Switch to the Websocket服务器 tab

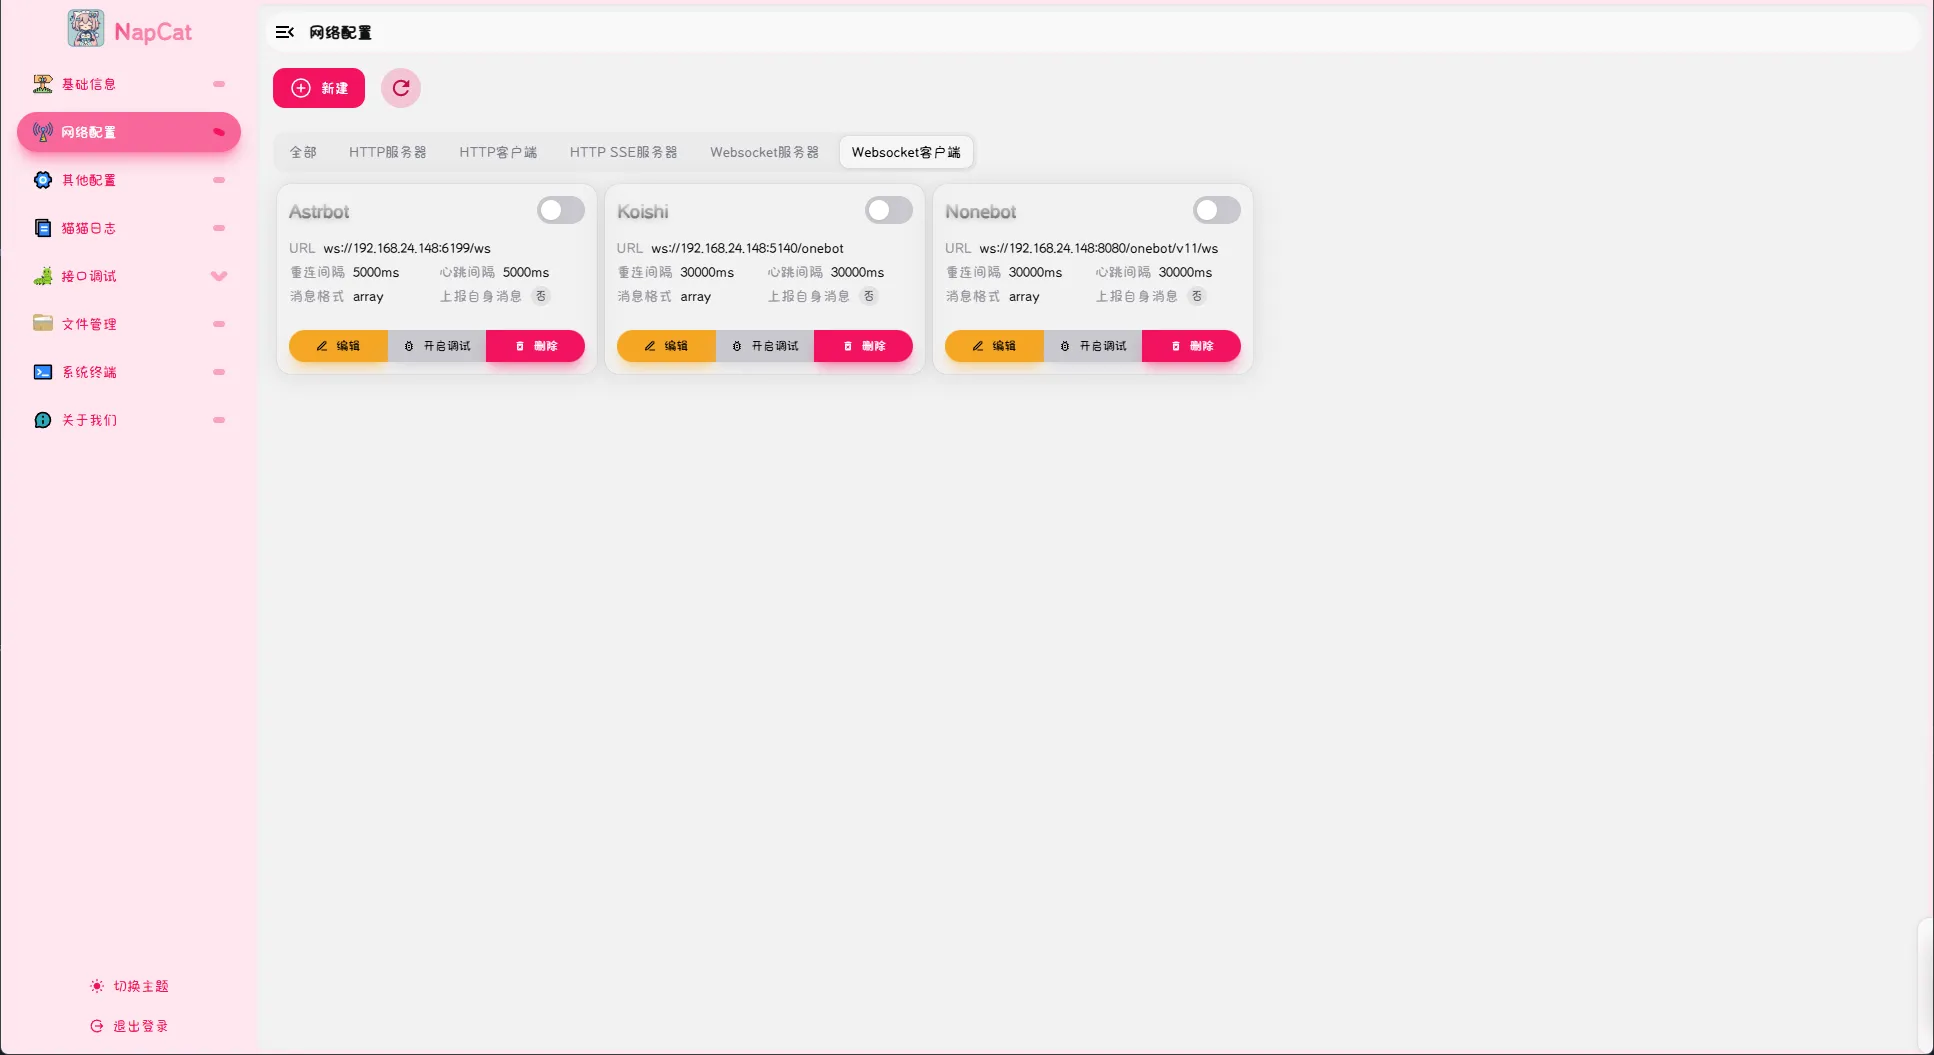pos(765,152)
